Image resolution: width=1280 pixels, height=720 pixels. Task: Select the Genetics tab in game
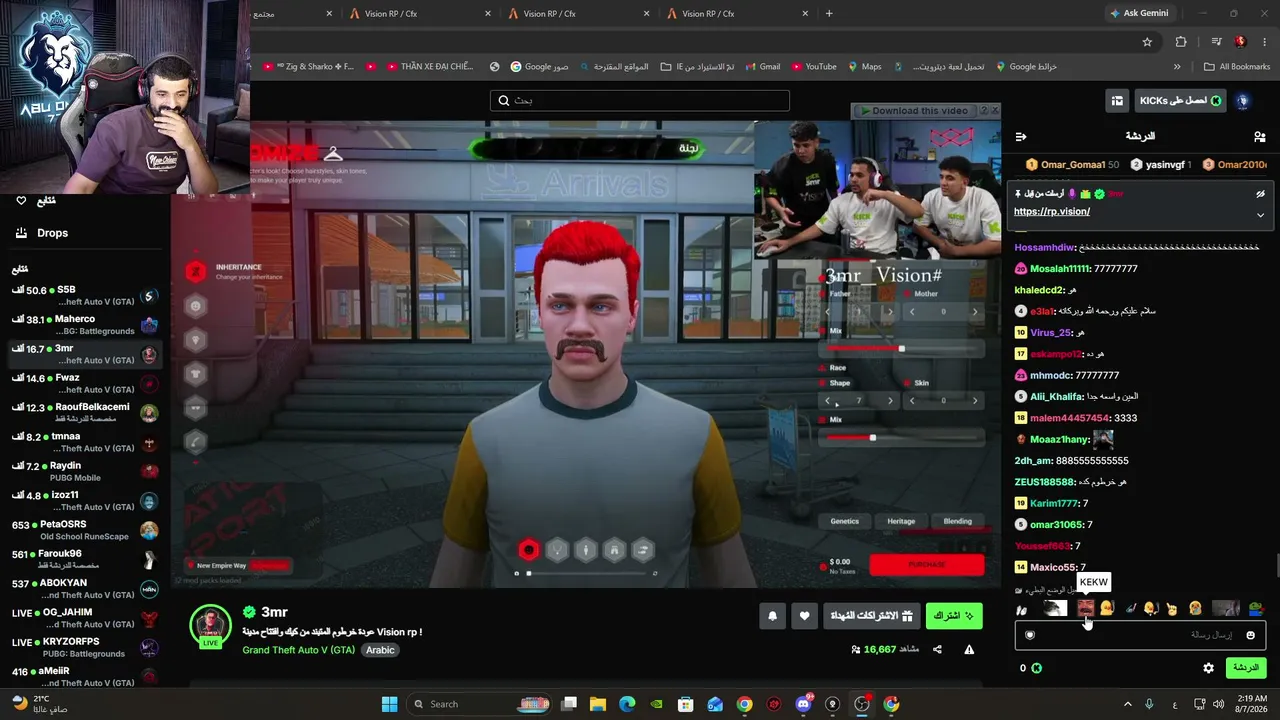coord(844,521)
